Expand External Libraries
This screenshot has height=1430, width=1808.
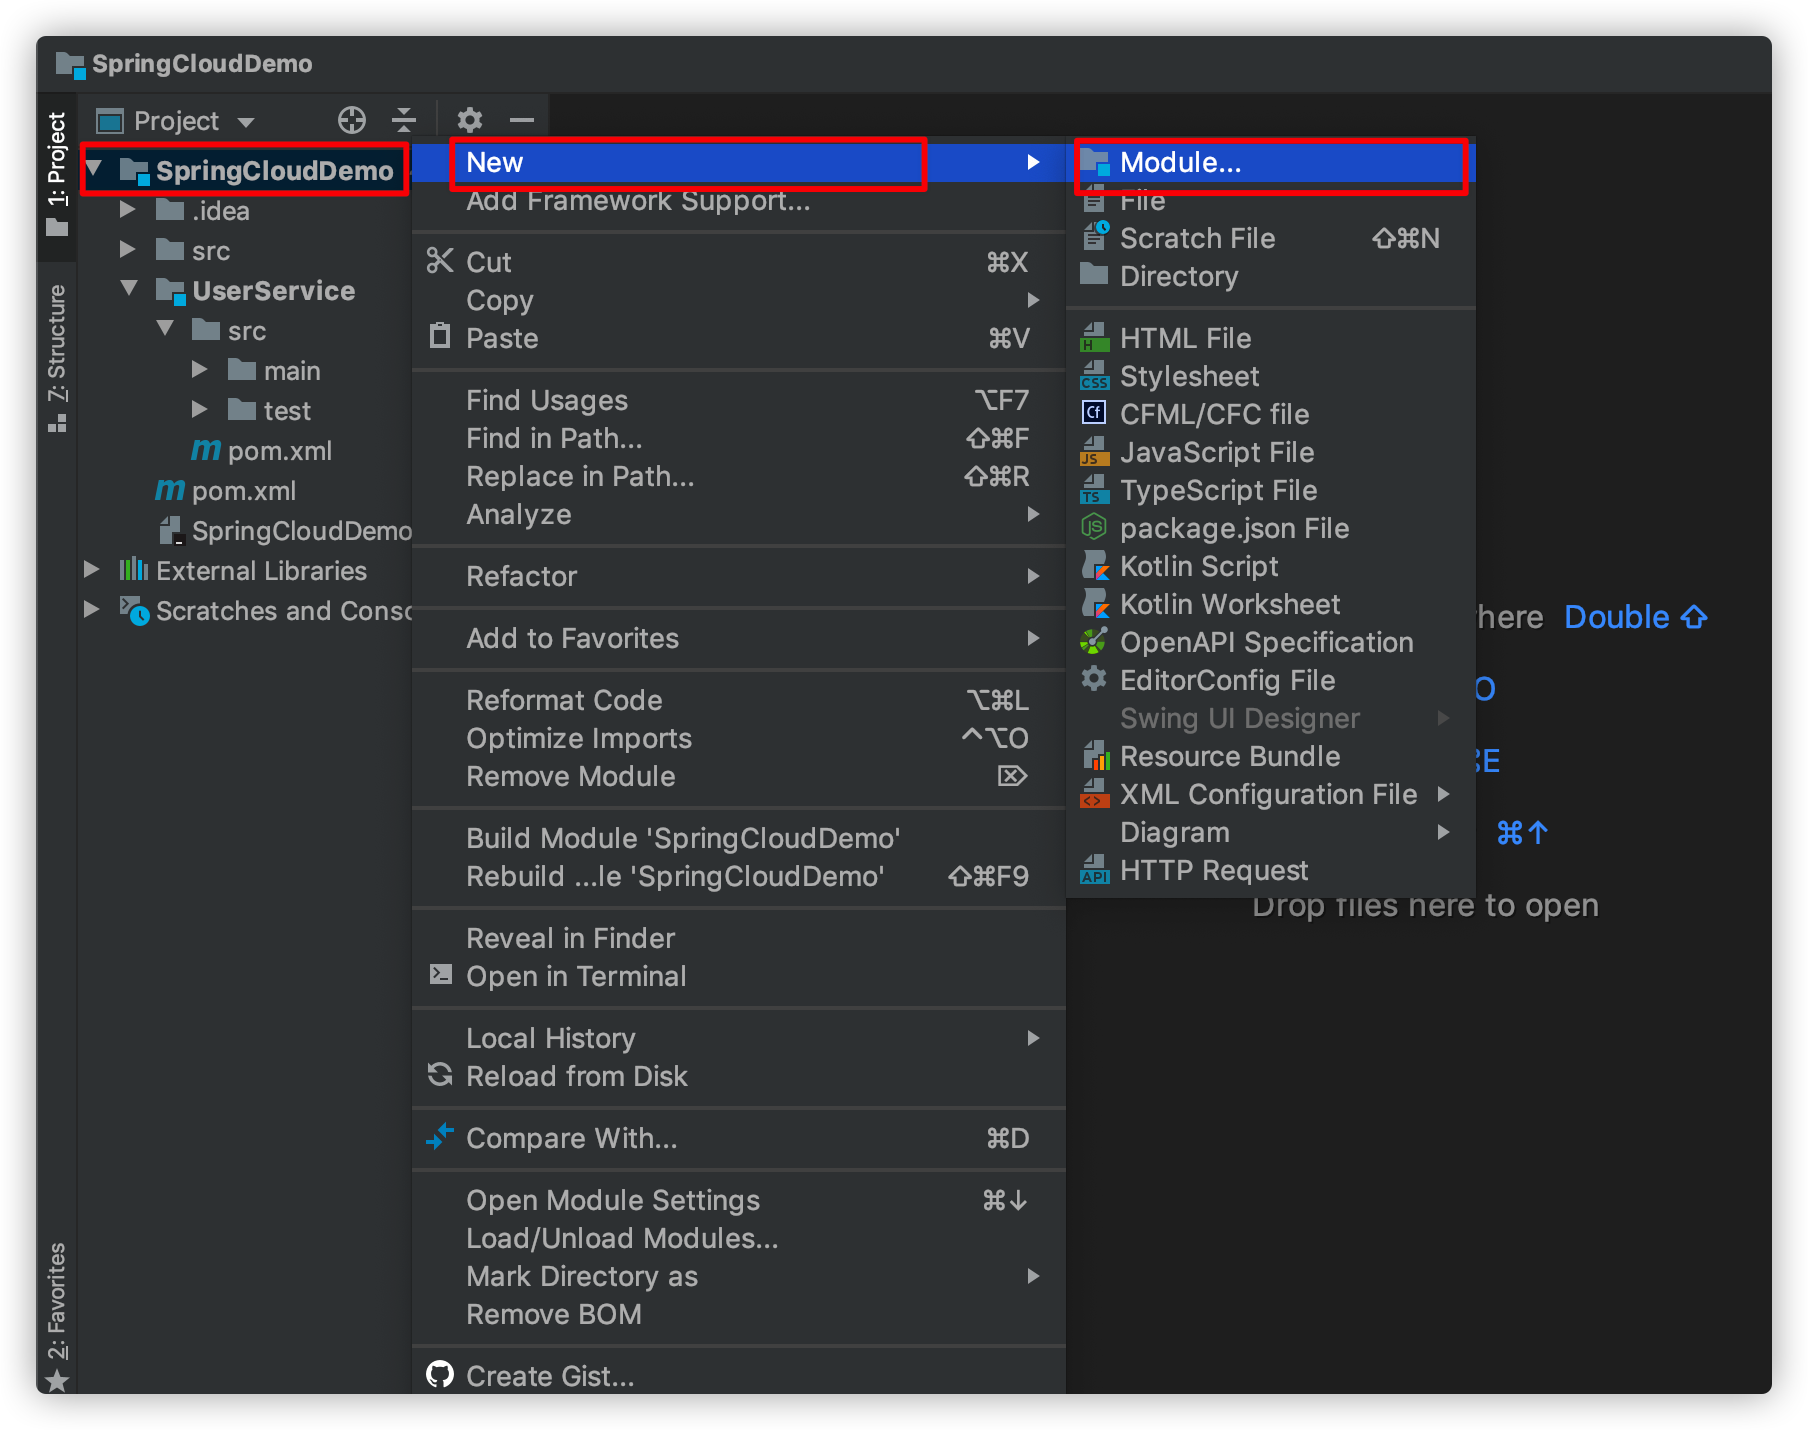(91, 569)
